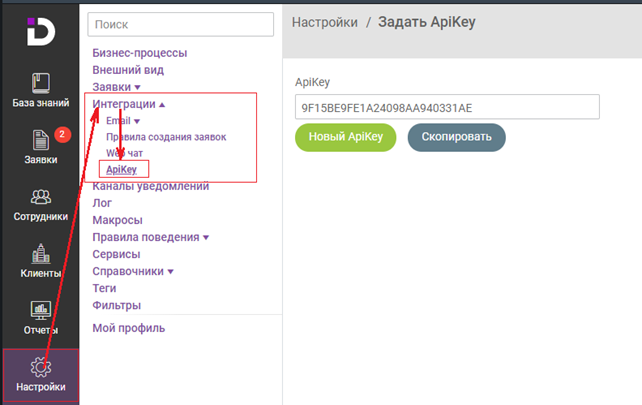Screen dimensions: 642x405
Task: Expand the Правила поведения submenu
Action: coord(206,238)
